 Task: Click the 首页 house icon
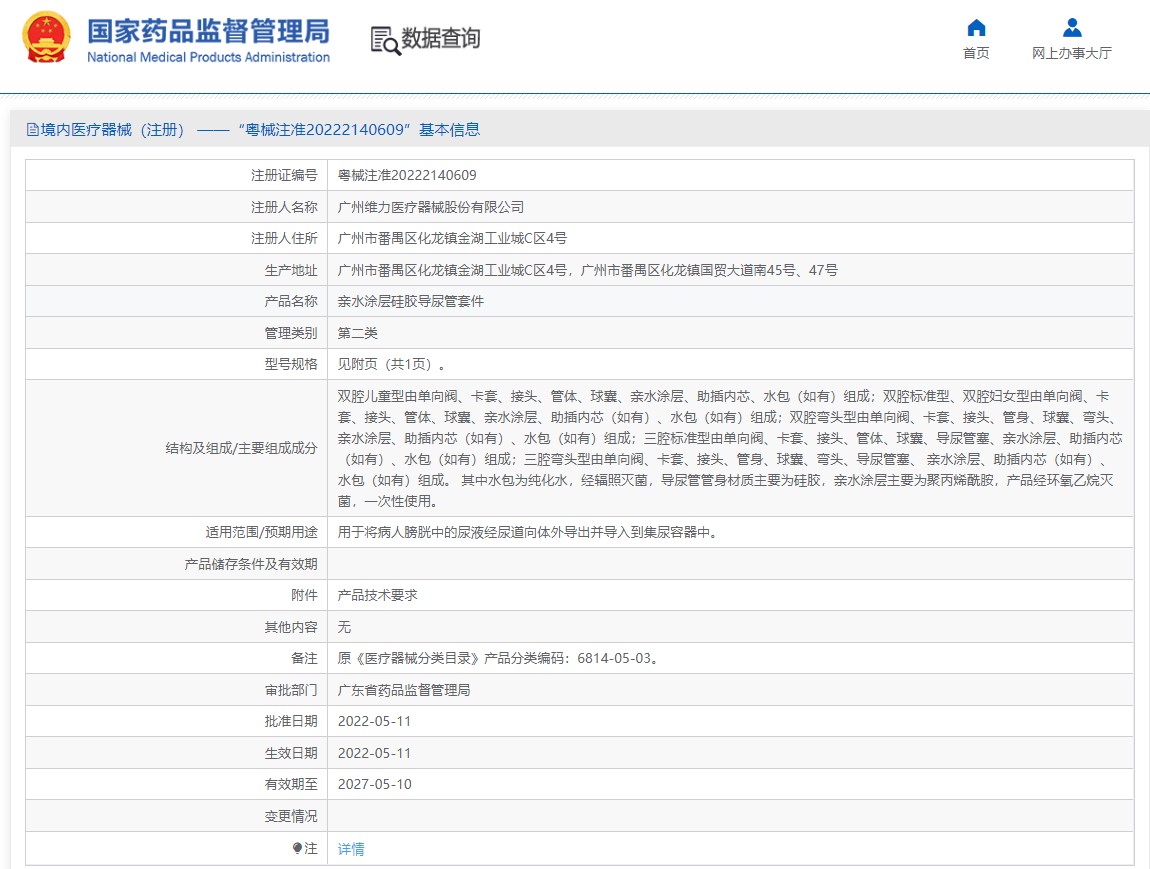tap(976, 28)
